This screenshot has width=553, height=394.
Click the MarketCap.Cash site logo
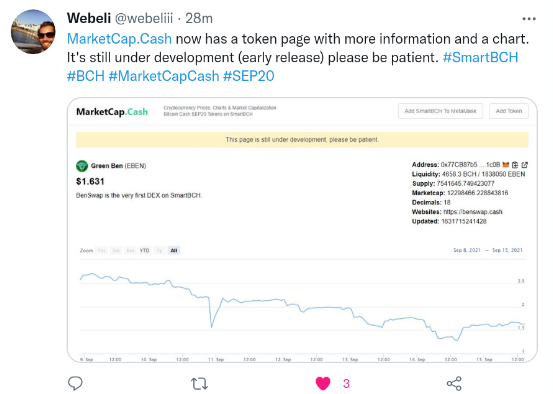point(112,112)
